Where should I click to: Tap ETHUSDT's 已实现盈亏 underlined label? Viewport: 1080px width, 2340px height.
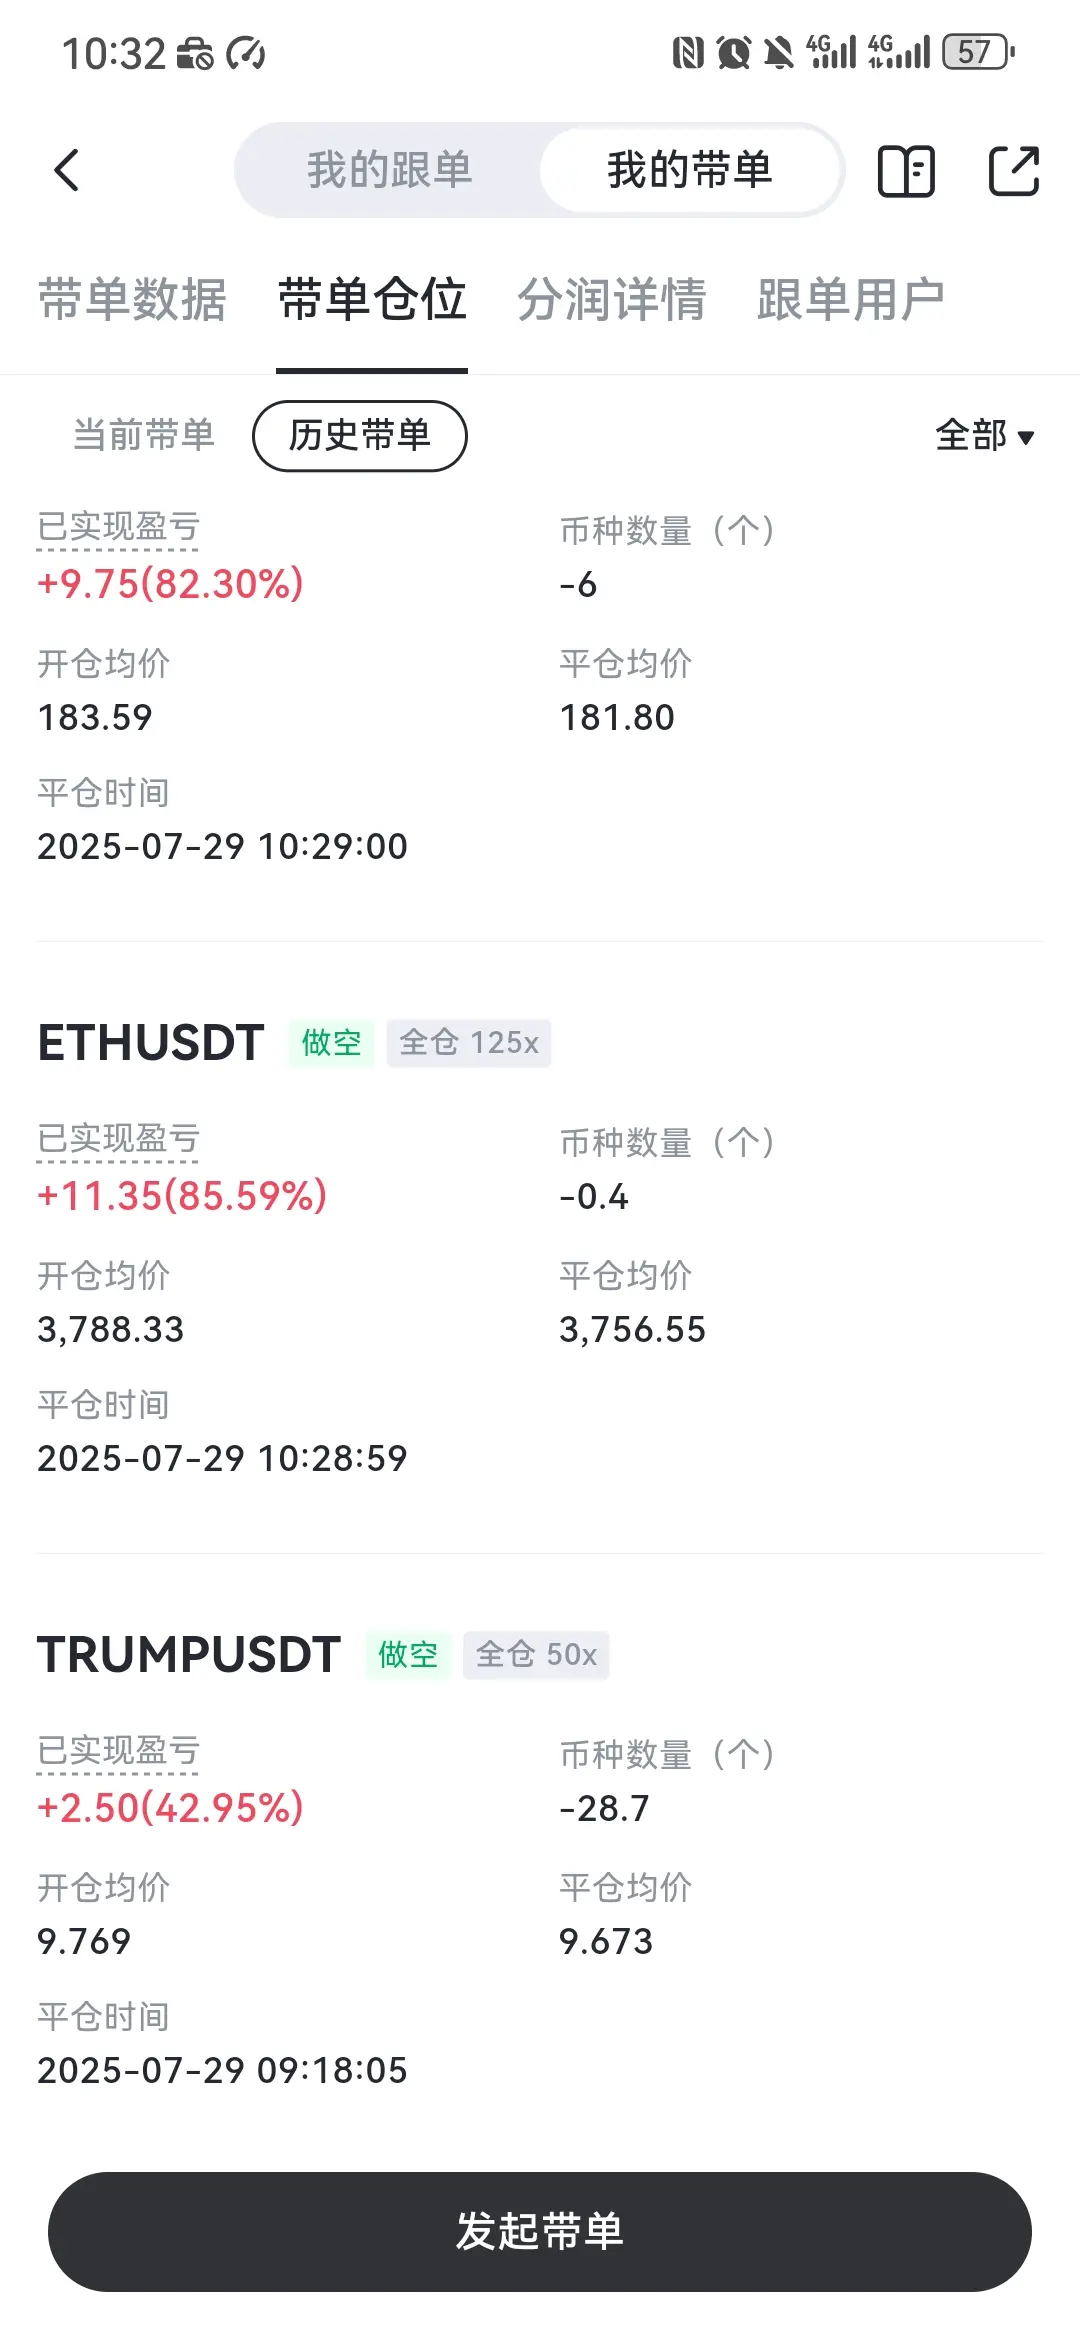pyautogui.click(x=118, y=1139)
